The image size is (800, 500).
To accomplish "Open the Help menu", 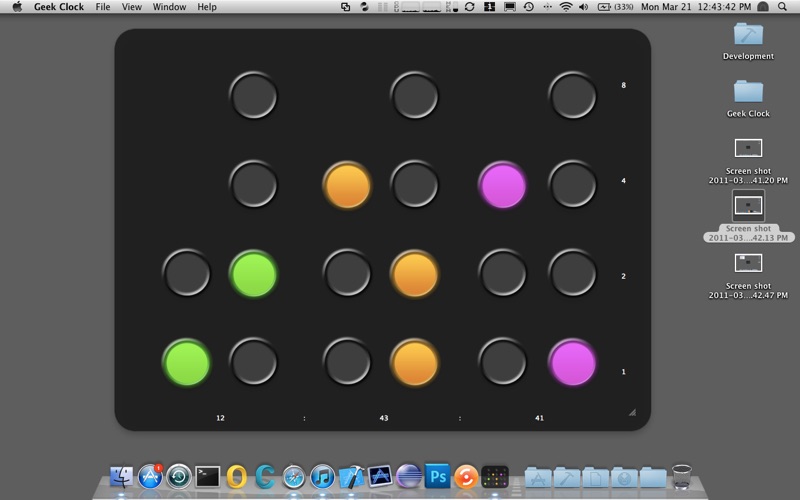I will (207, 7).
